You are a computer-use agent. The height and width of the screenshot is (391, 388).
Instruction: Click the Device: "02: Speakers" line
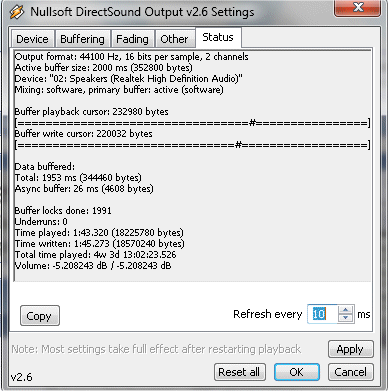[129, 79]
